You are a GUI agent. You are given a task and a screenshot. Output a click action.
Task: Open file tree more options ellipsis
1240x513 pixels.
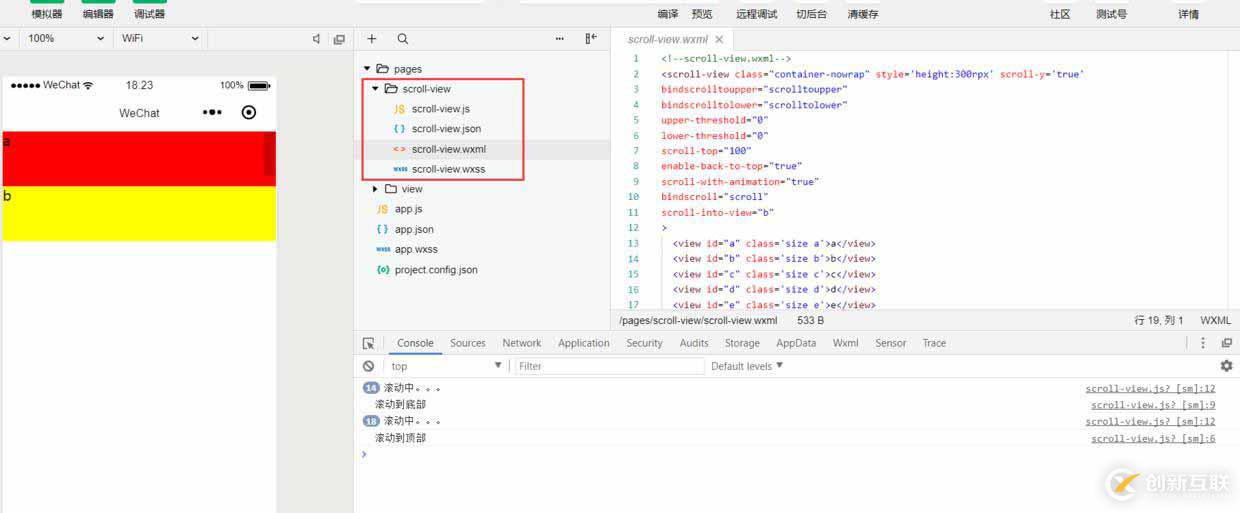(560, 39)
